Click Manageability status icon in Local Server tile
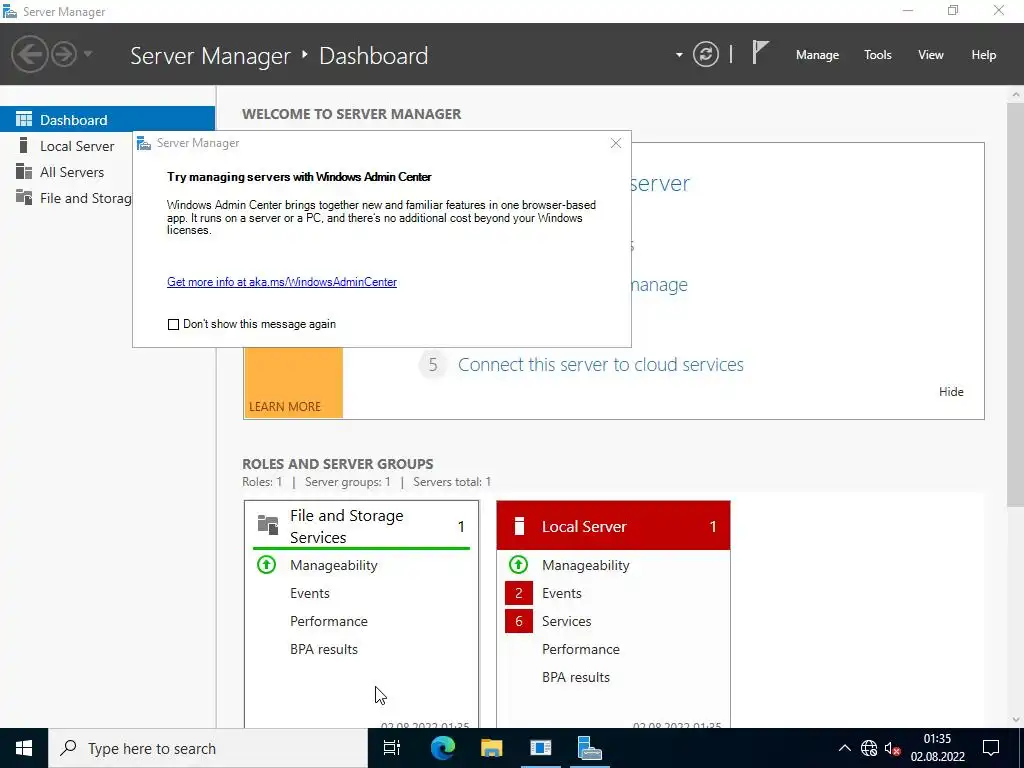Viewport: 1024px width, 768px height. tap(518, 564)
